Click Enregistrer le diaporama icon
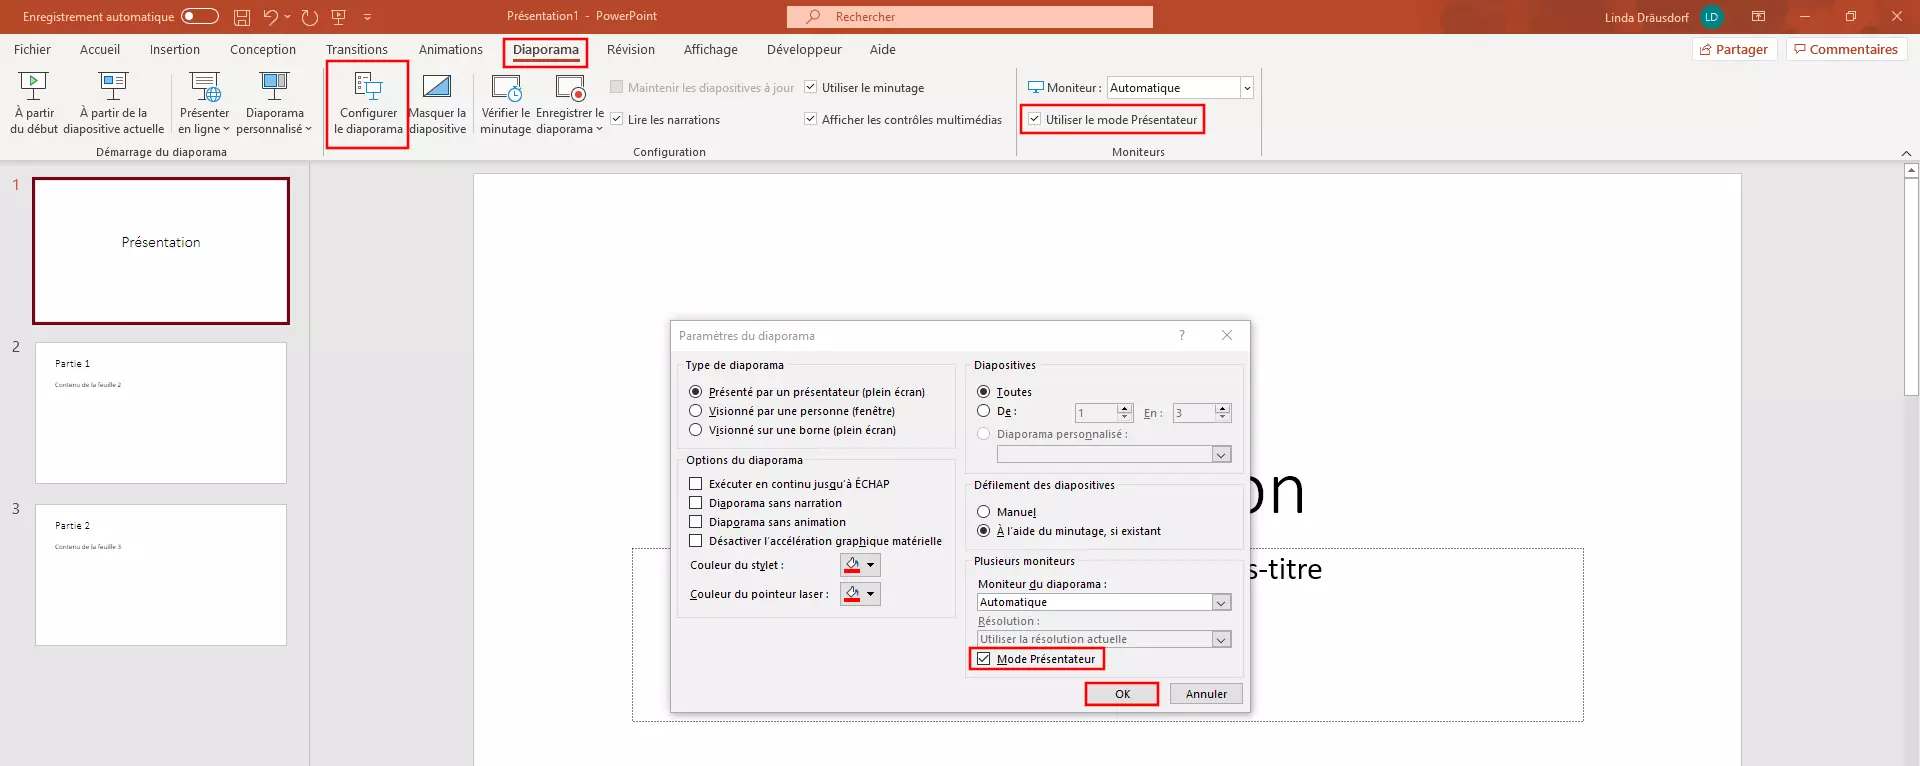This screenshot has height=766, width=1920. pyautogui.click(x=570, y=86)
